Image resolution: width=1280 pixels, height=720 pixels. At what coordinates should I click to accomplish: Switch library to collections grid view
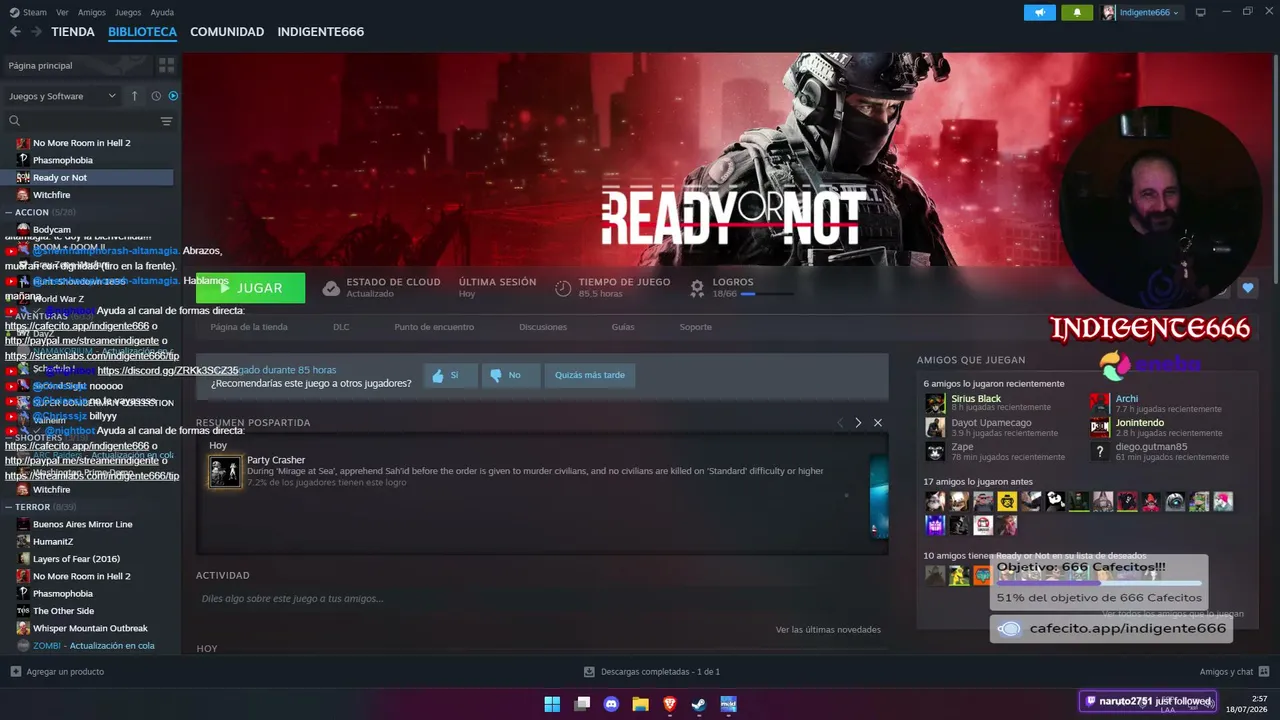click(166, 65)
